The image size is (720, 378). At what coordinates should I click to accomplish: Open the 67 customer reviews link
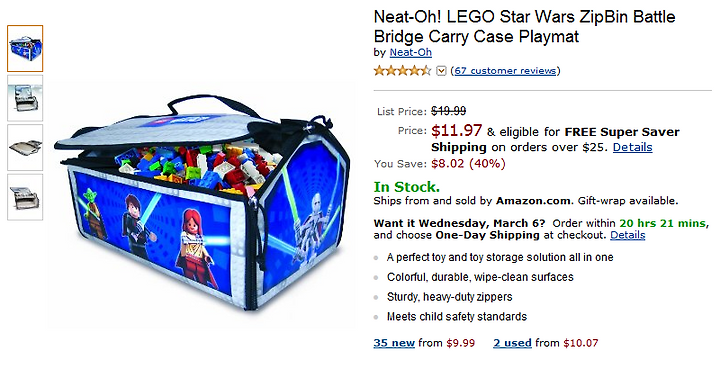point(505,71)
